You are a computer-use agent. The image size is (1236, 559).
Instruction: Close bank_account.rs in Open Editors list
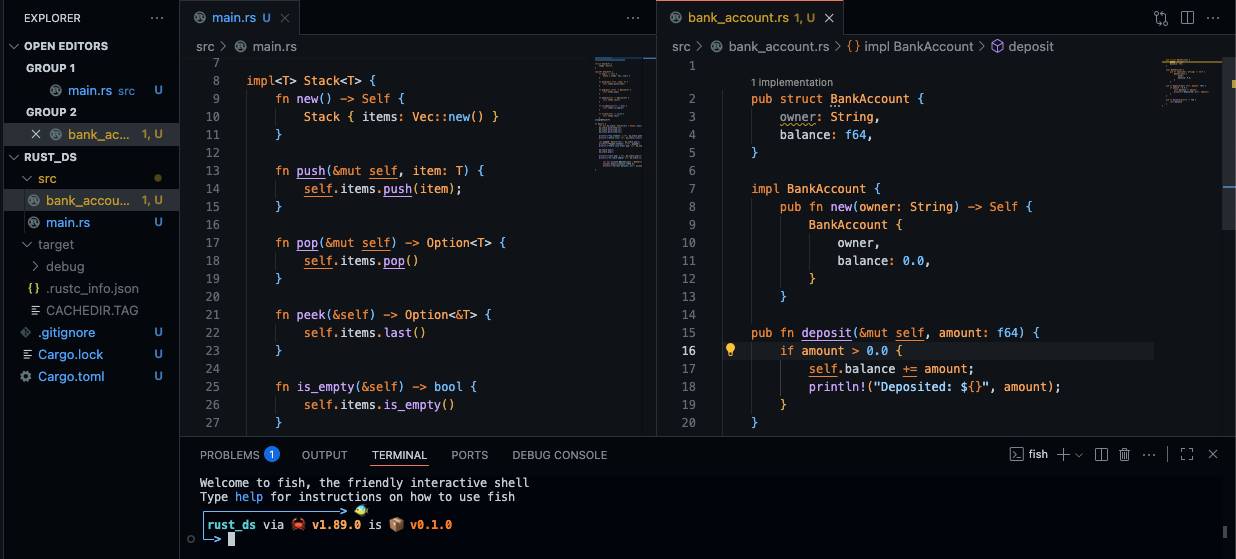tap(36, 134)
